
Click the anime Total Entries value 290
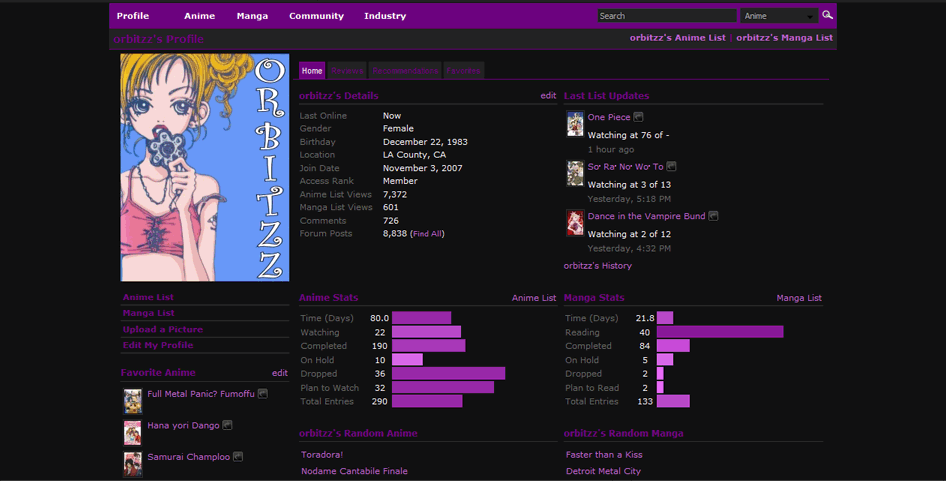point(379,401)
